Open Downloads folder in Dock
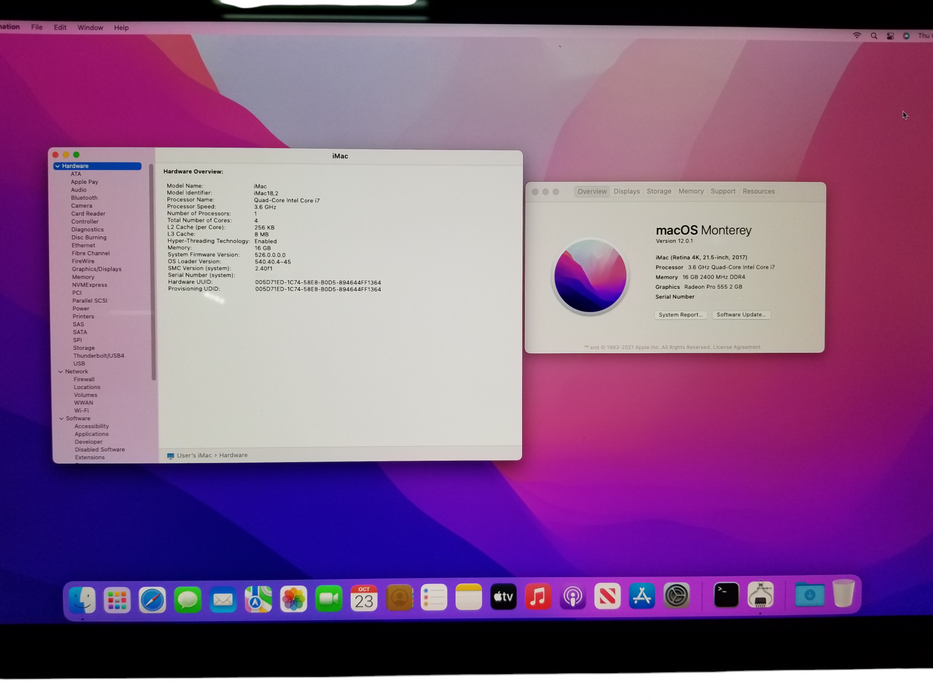 point(809,594)
